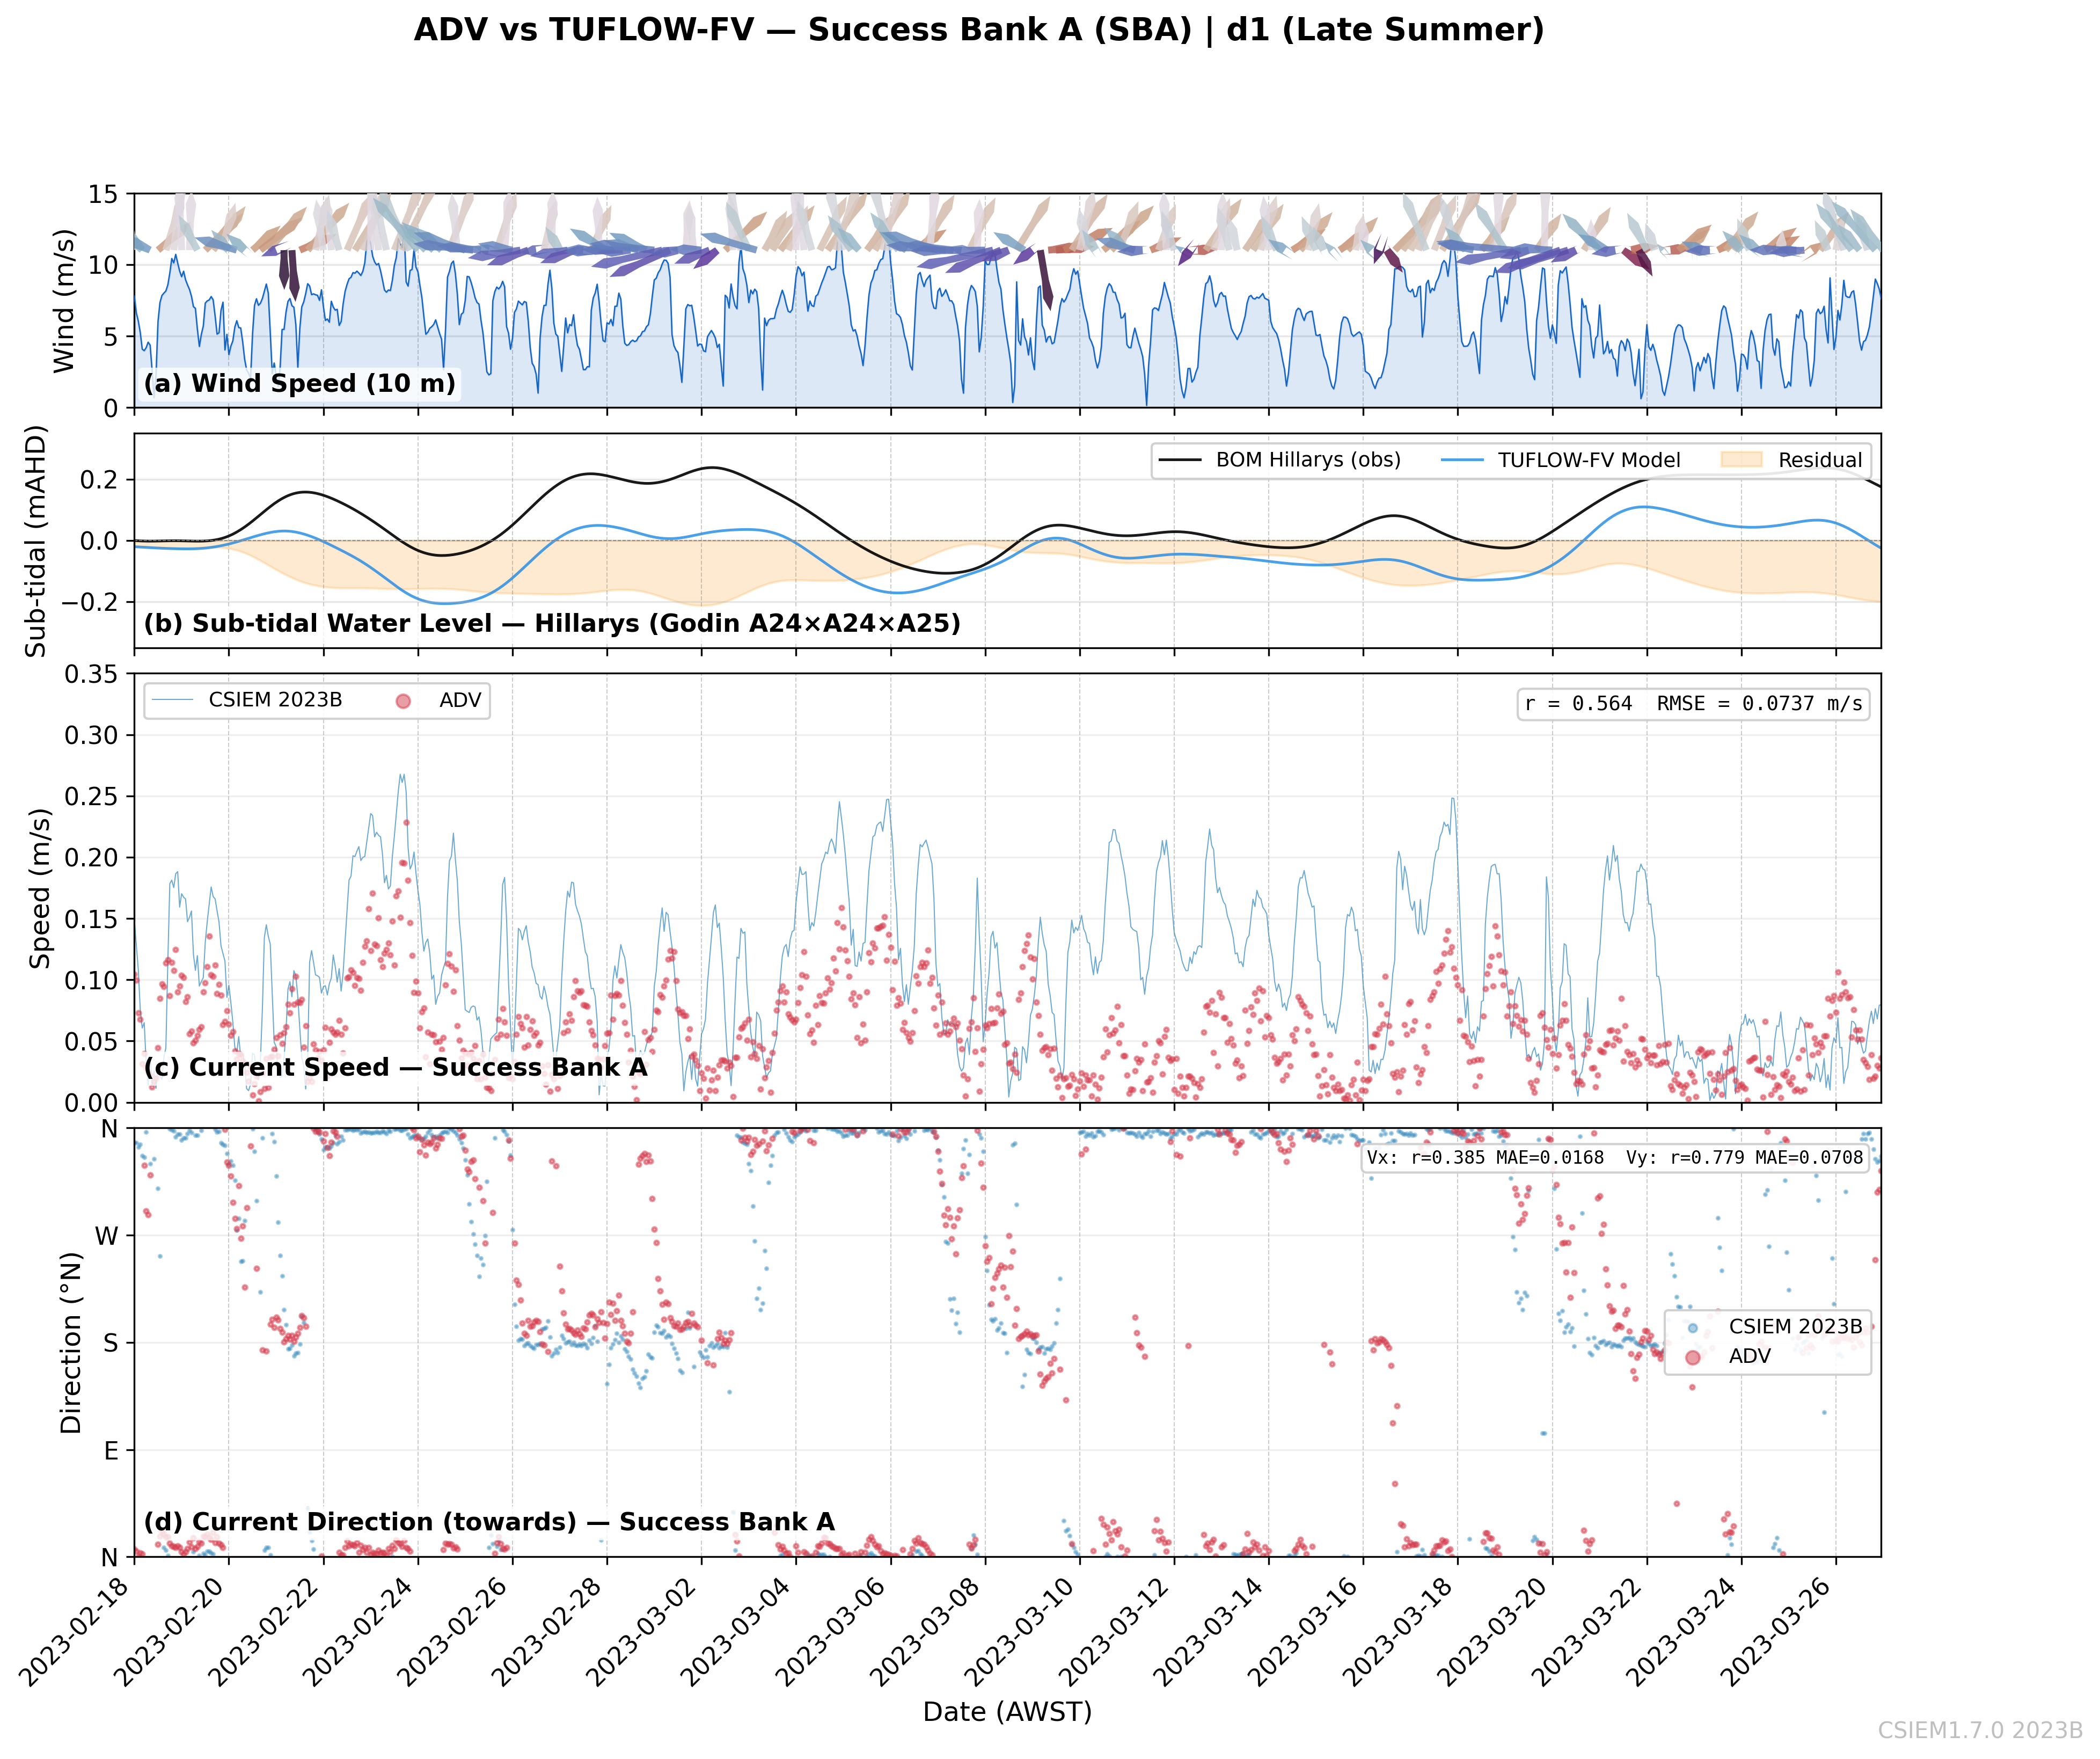
Task: Click the "r = 0.564 RMSE = 0.0737 m/s" stats box
Action: pyautogui.click(x=1693, y=704)
